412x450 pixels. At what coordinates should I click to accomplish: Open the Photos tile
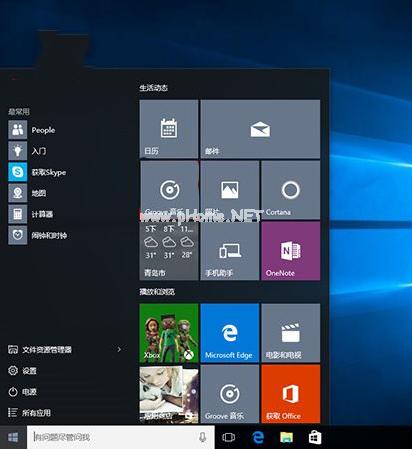click(x=230, y=190)
